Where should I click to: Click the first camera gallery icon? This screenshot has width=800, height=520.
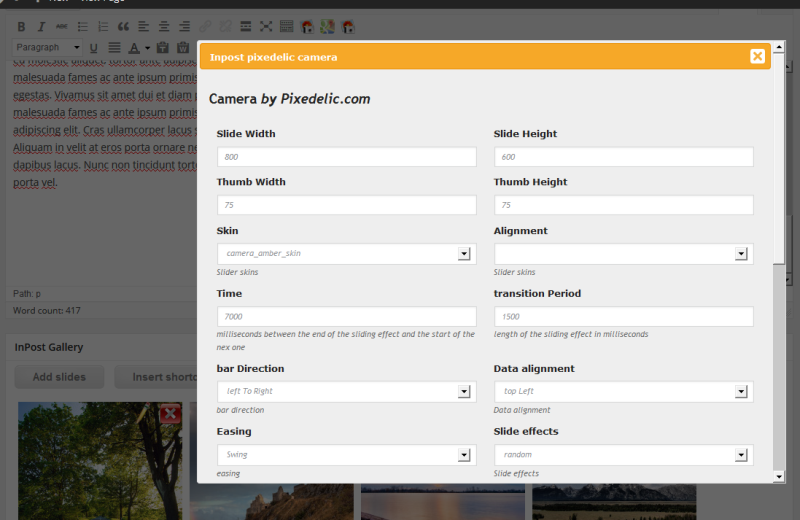pyautogui.click(x=307, y=27)
